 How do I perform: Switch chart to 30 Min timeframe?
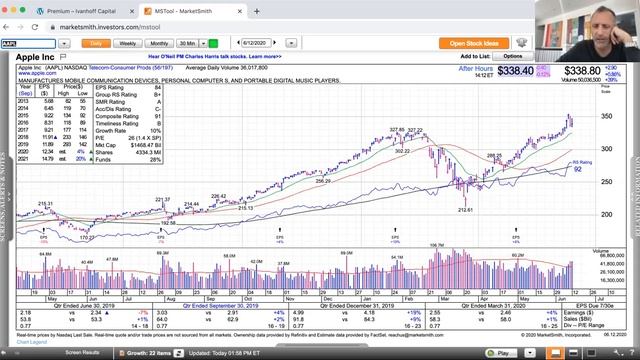187,43
